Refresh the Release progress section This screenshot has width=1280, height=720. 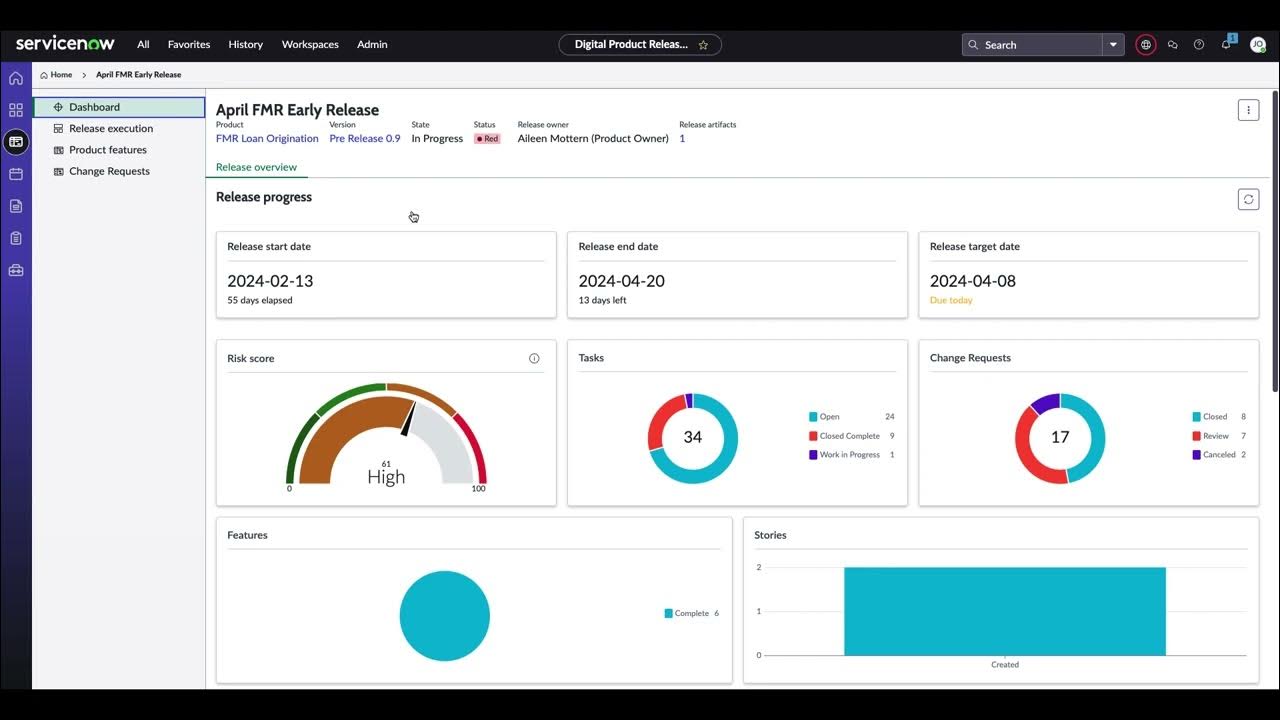pos(1248,199)
